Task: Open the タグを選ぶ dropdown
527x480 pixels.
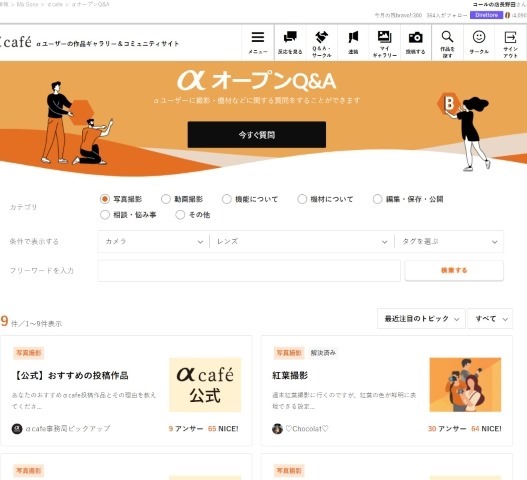Action: pyautogui.click(x=449, y=241)
